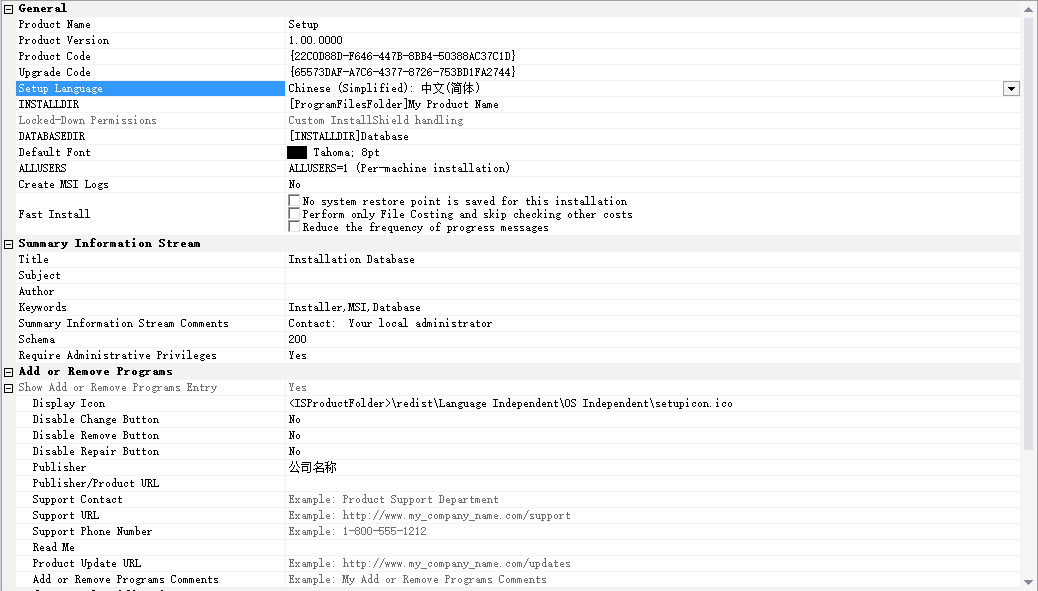Open the Setup Language dropdown
This screenshot has width=1038, height=591.
[1011, 88]
